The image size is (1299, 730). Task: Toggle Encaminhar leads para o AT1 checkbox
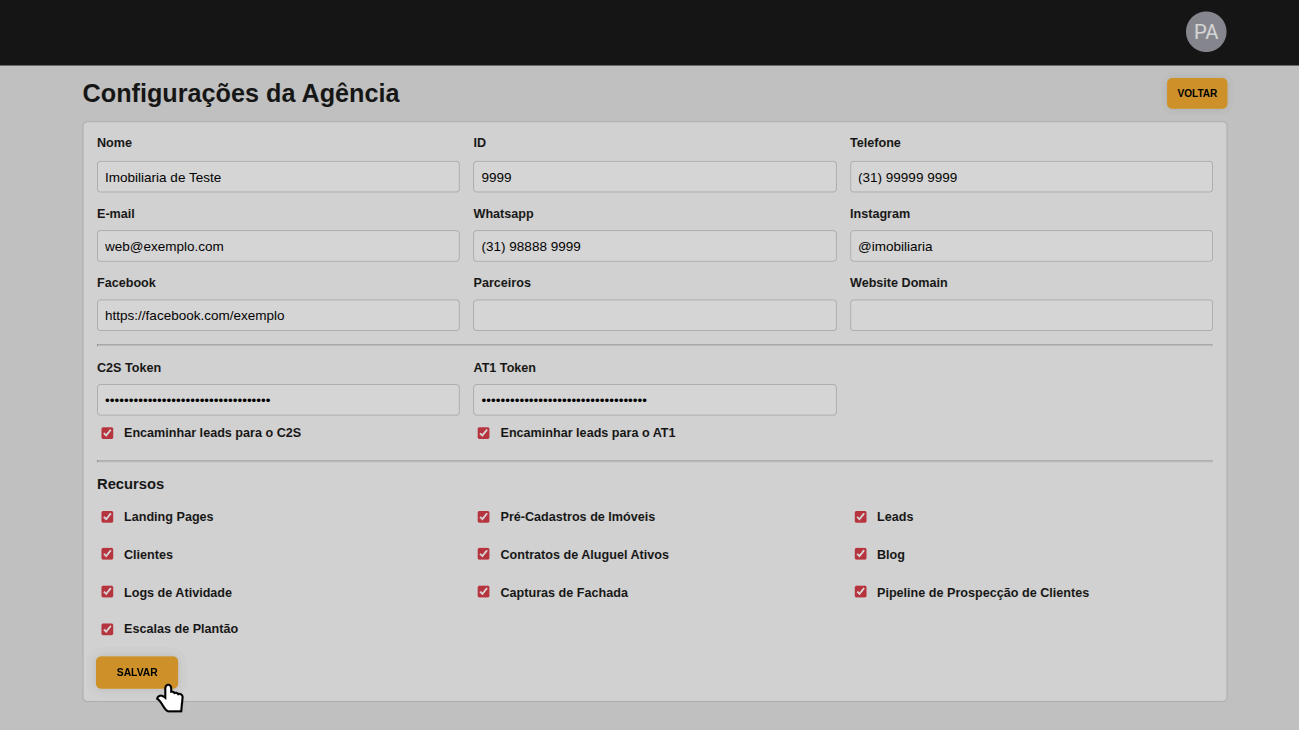tap(484, 433)
